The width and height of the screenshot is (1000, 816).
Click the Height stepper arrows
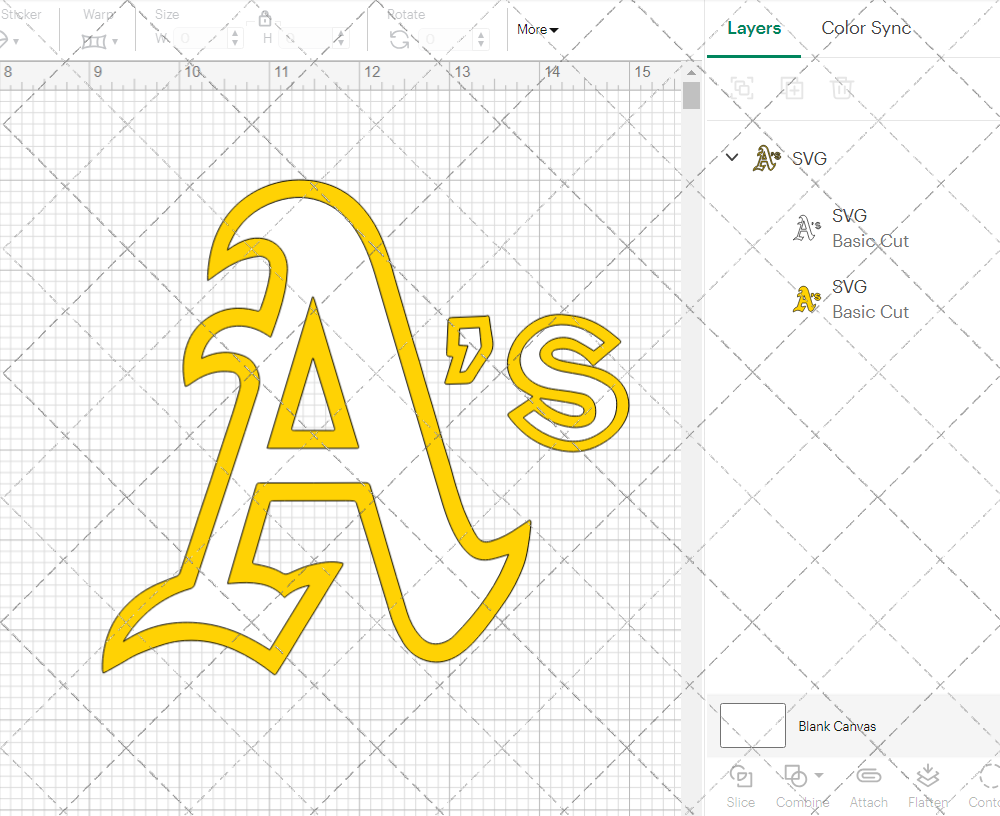pos(341,39)
